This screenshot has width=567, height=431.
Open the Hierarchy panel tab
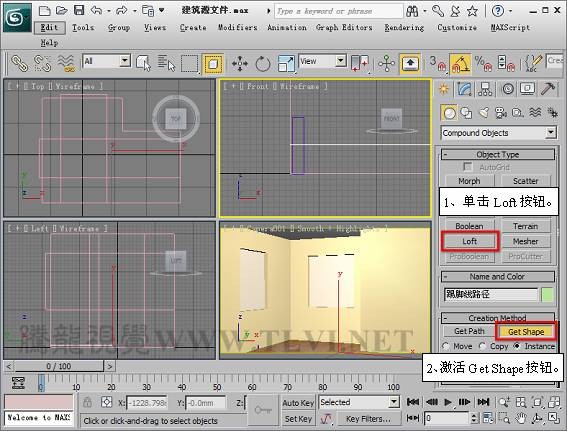click(x=485, y=89)
